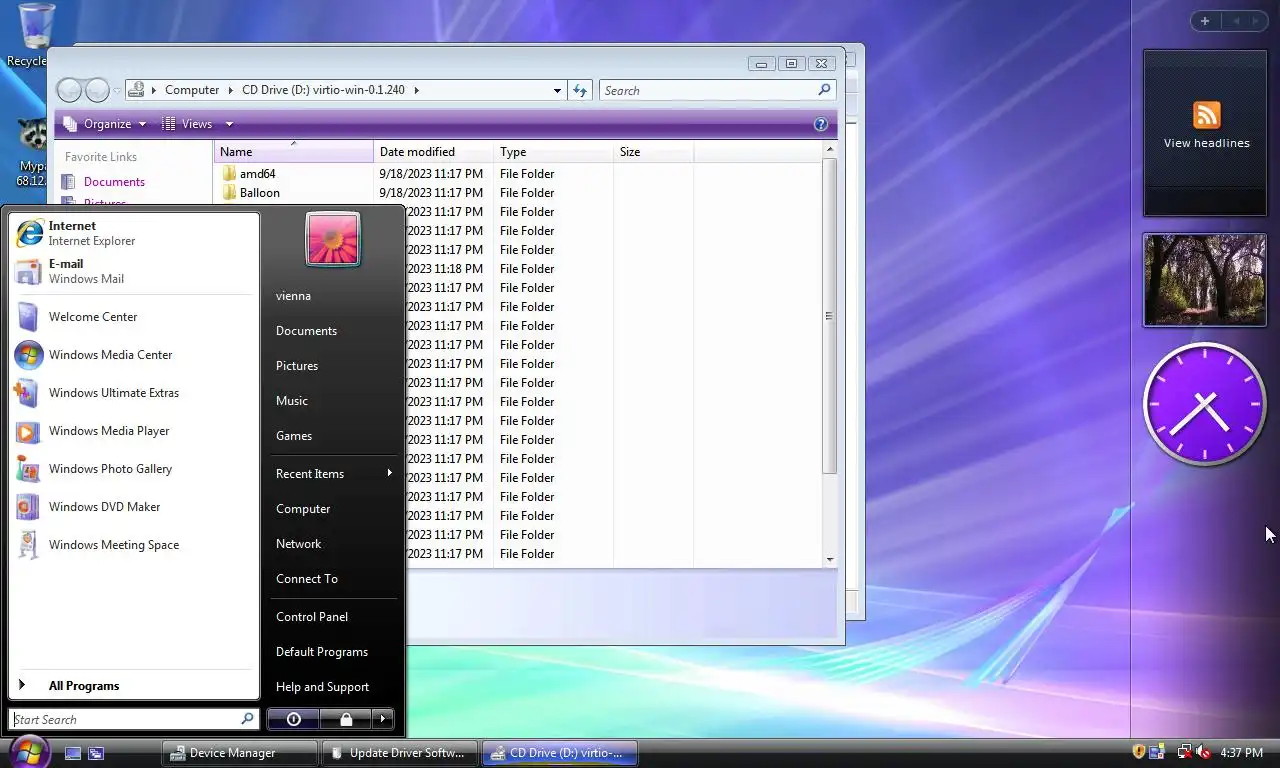This screenshot has width=1280, height=768.
Task: Open the address bar history dropdown
Action: click(557, 90)
